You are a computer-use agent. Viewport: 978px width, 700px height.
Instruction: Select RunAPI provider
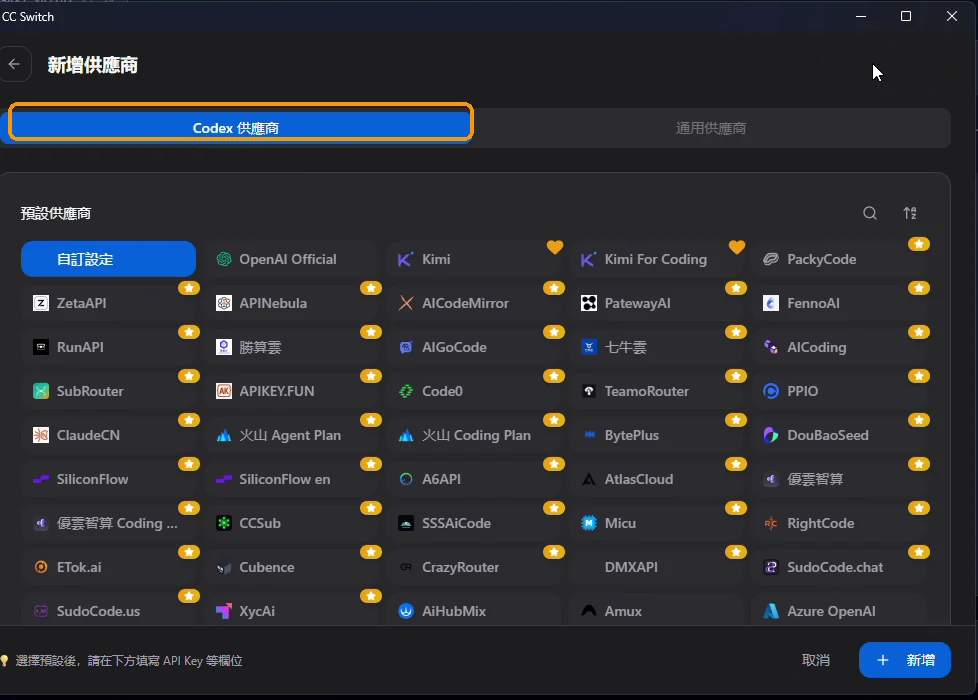109,347
